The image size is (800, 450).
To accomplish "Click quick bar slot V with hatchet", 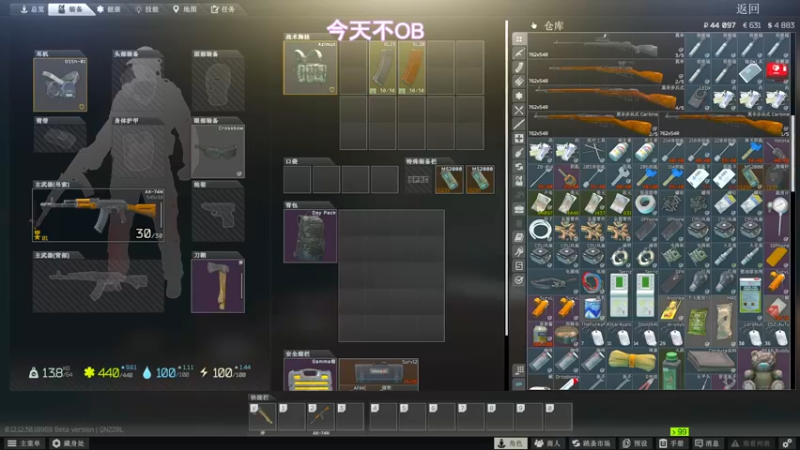I will [263, 416].
